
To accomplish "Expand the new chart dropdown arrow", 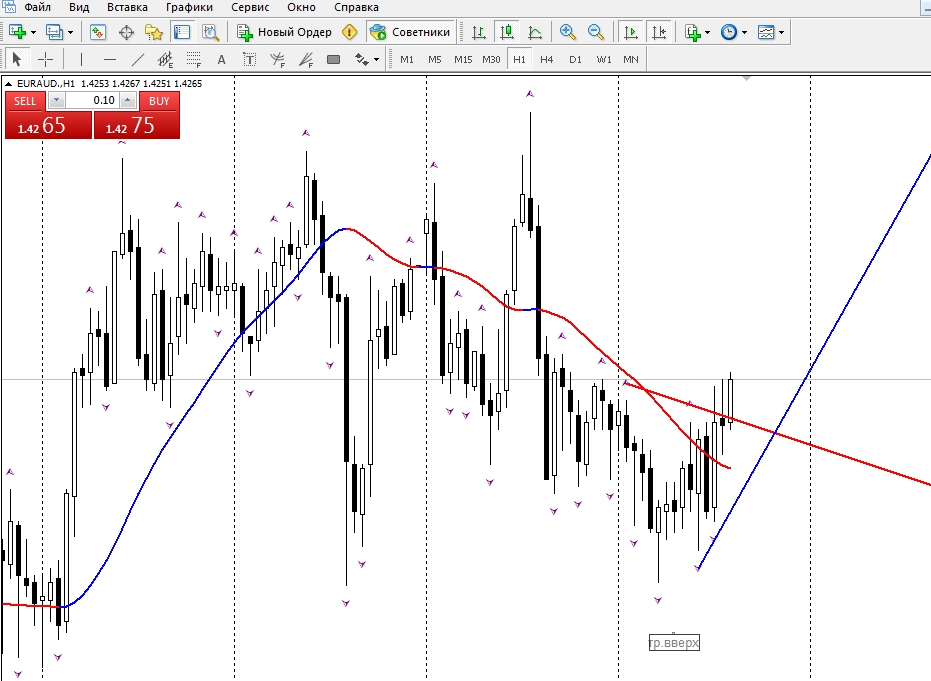I will [x=33, y=32].
